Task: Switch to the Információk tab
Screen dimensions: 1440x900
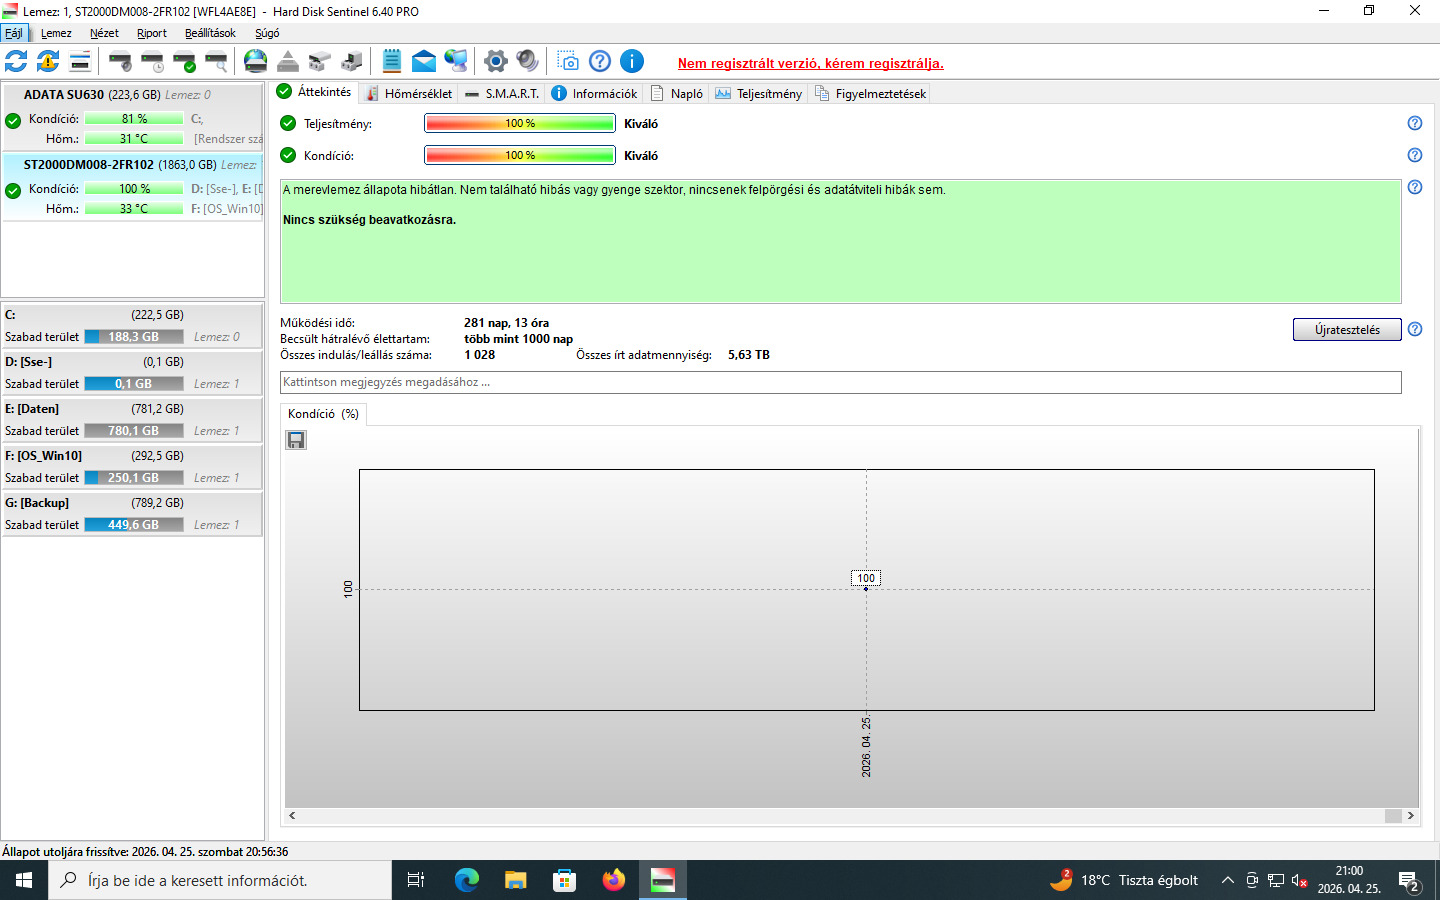Action: 594,93
